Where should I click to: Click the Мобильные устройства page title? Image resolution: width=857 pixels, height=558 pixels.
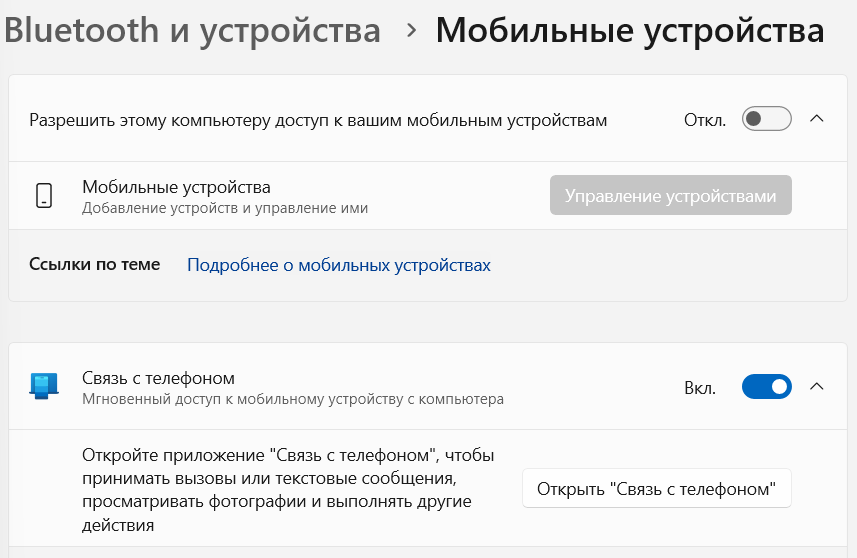point(630,31)
